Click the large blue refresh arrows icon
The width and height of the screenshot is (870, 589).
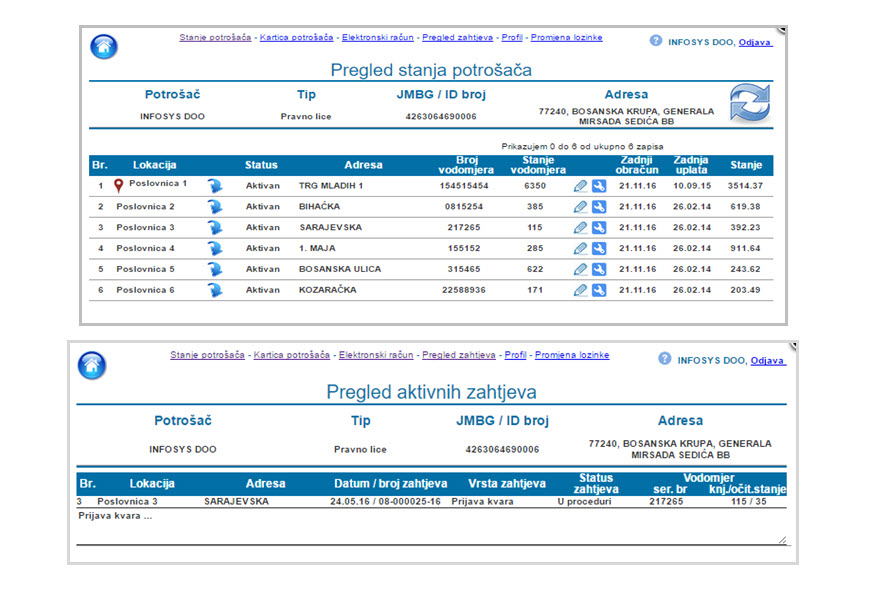750,103
